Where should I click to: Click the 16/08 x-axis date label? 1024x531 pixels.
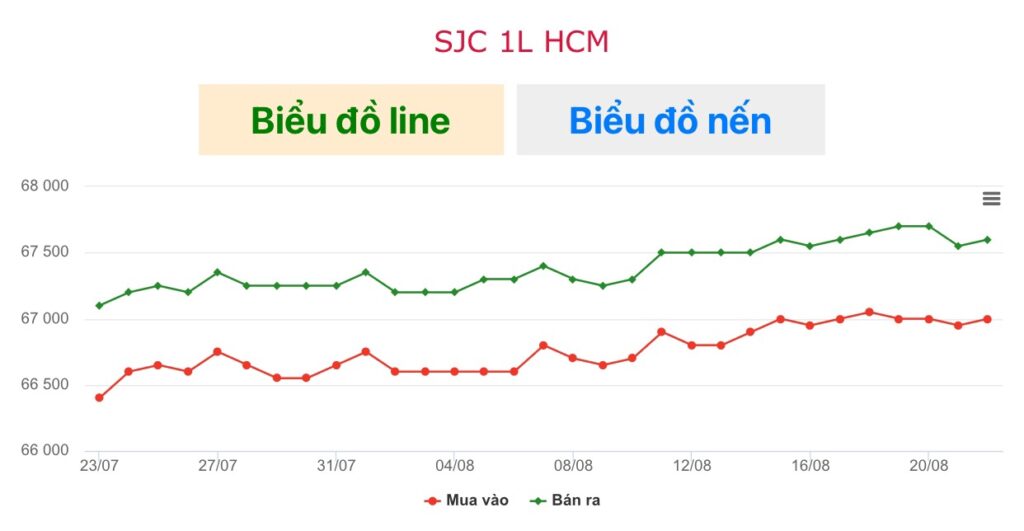click(810, 466)
